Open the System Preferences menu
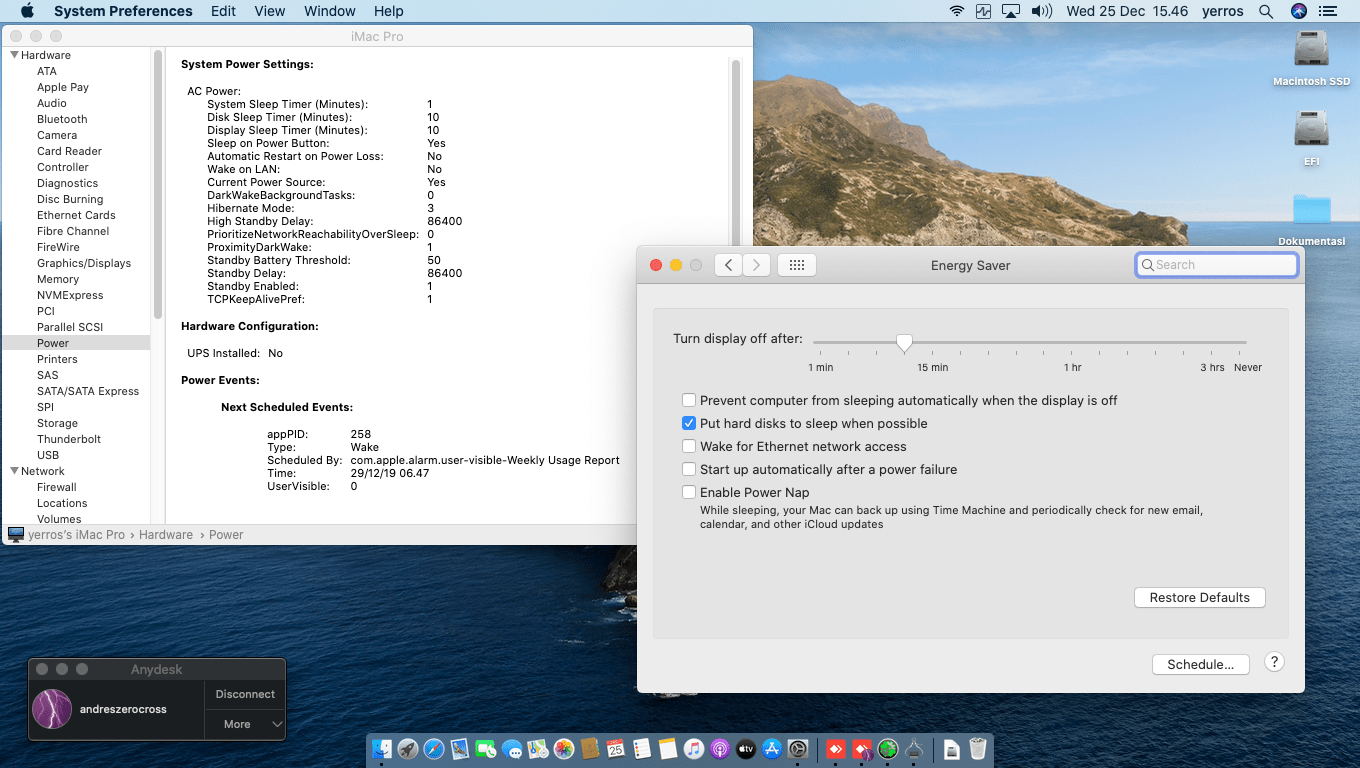Screen dimensions: 1360x768 tap(123, 11)
